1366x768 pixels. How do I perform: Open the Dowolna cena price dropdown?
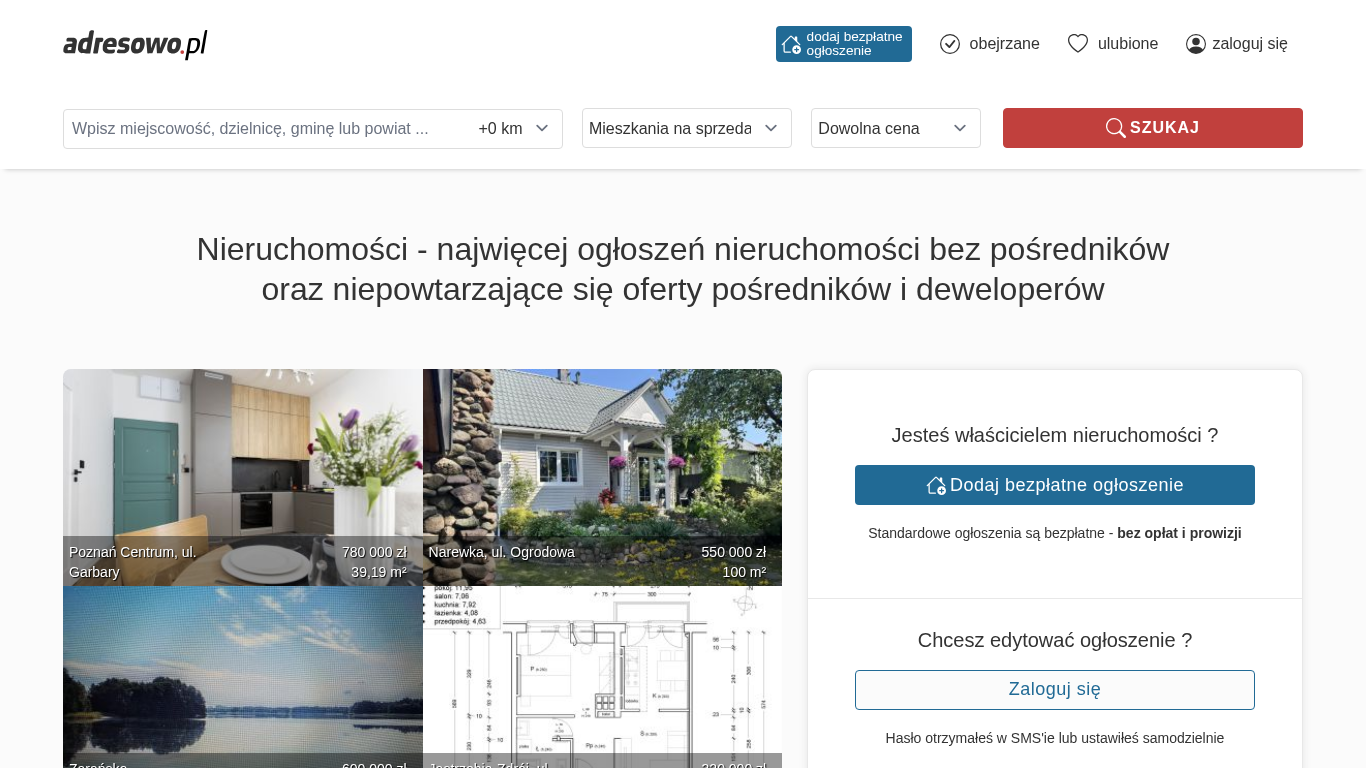tap(895, 128)
